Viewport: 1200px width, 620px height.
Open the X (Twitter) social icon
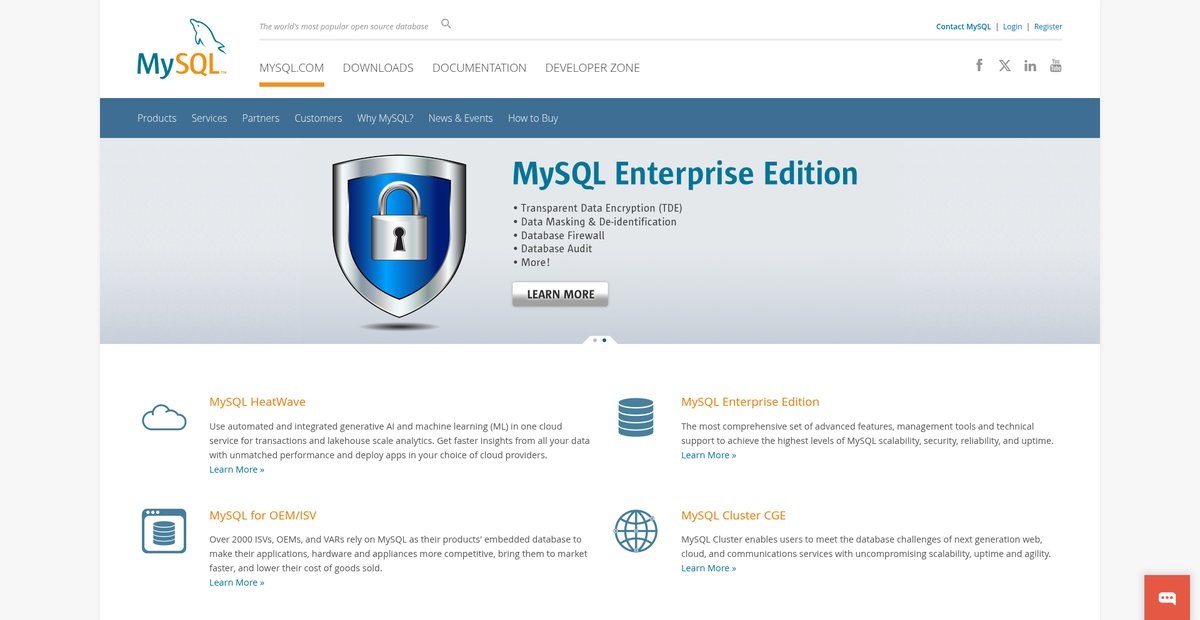(x=1005, y=66)
